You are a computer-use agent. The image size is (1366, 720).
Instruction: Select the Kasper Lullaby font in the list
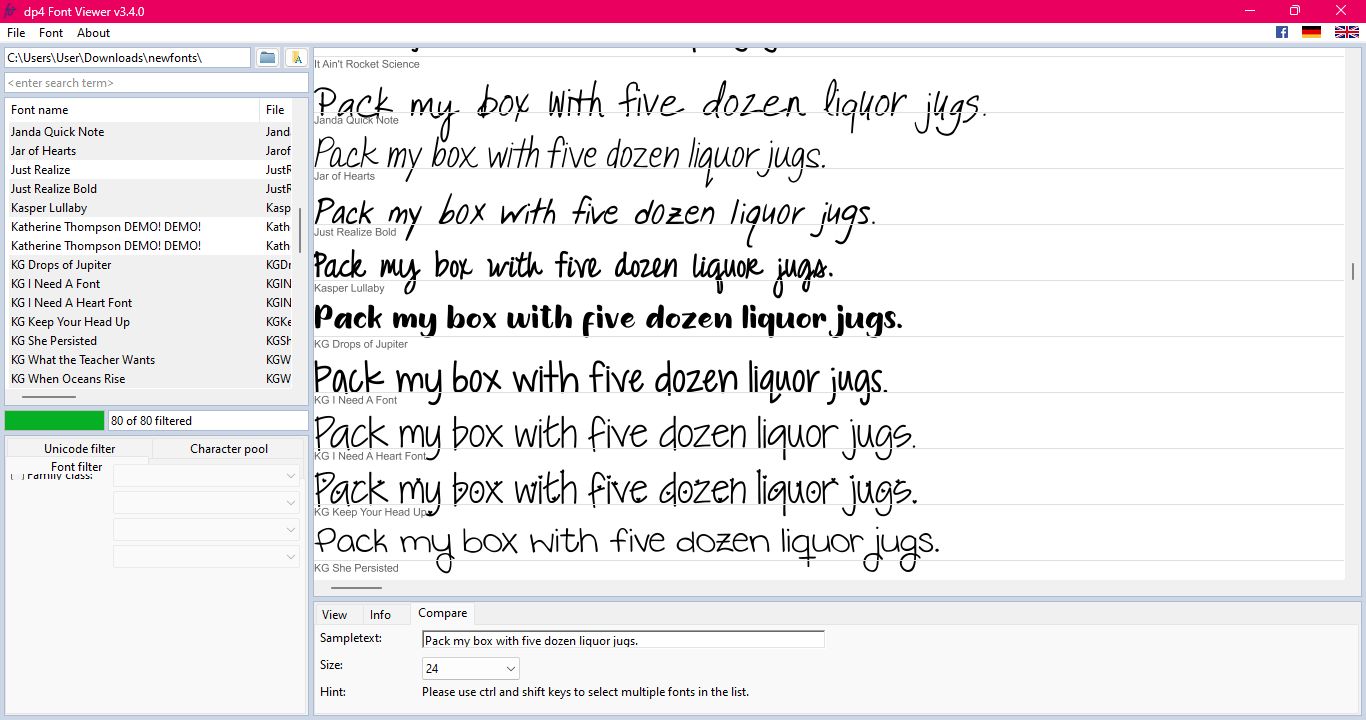[x=49, y=208]
